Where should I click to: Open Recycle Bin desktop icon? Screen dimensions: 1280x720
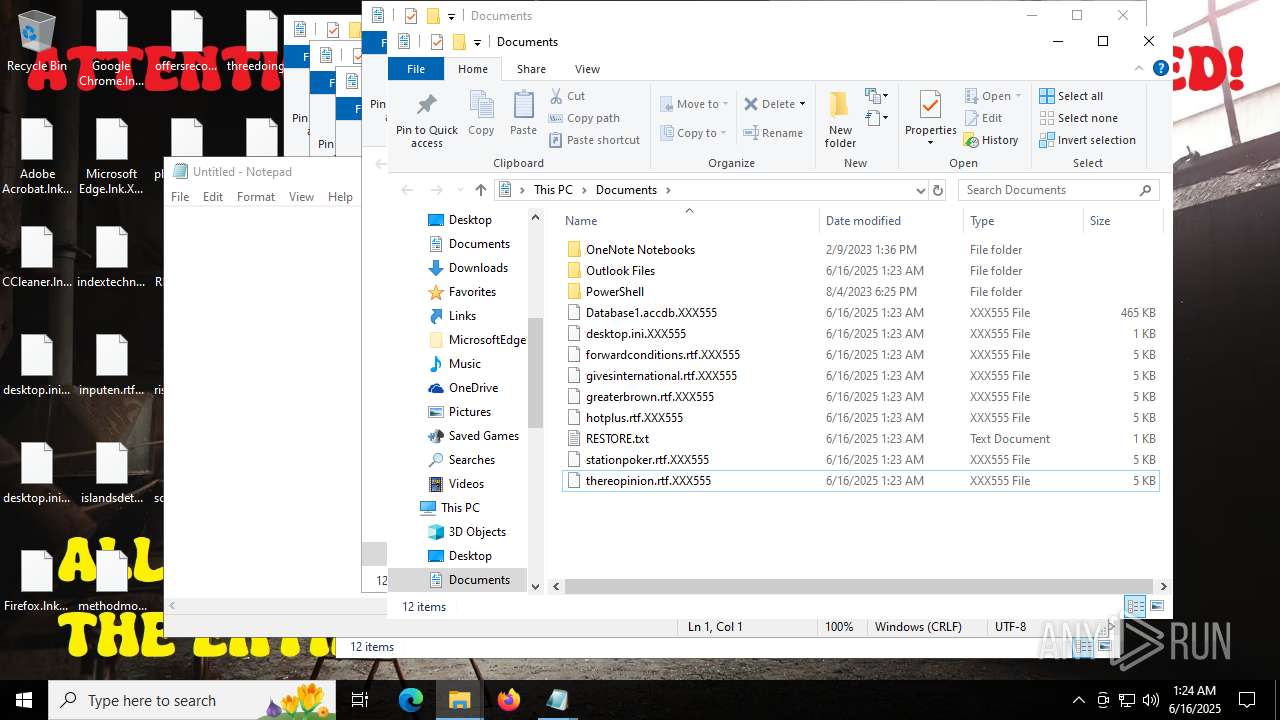click(x=37, y=42)
